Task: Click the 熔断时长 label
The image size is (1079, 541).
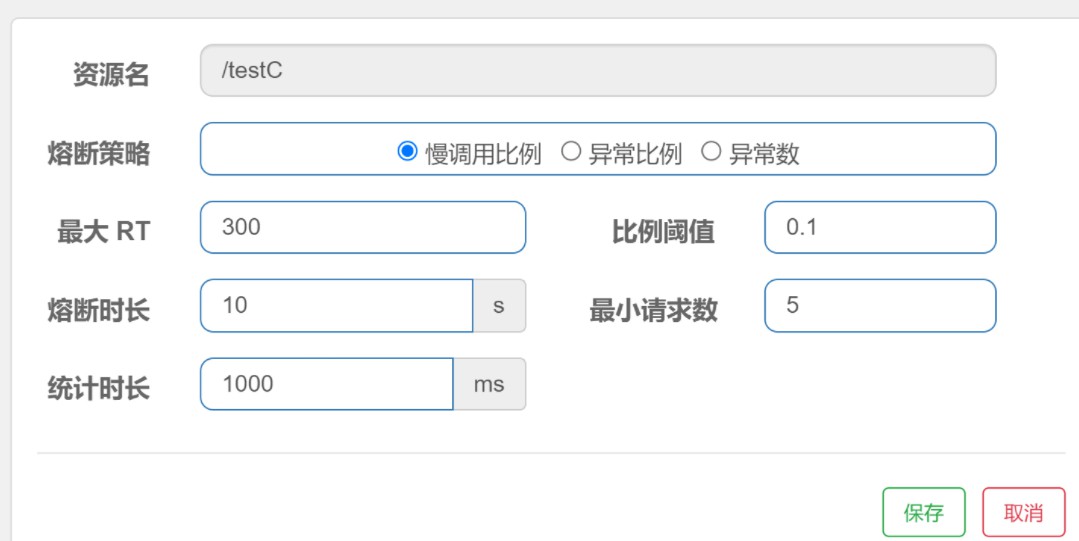Action: tap(98, 310)
